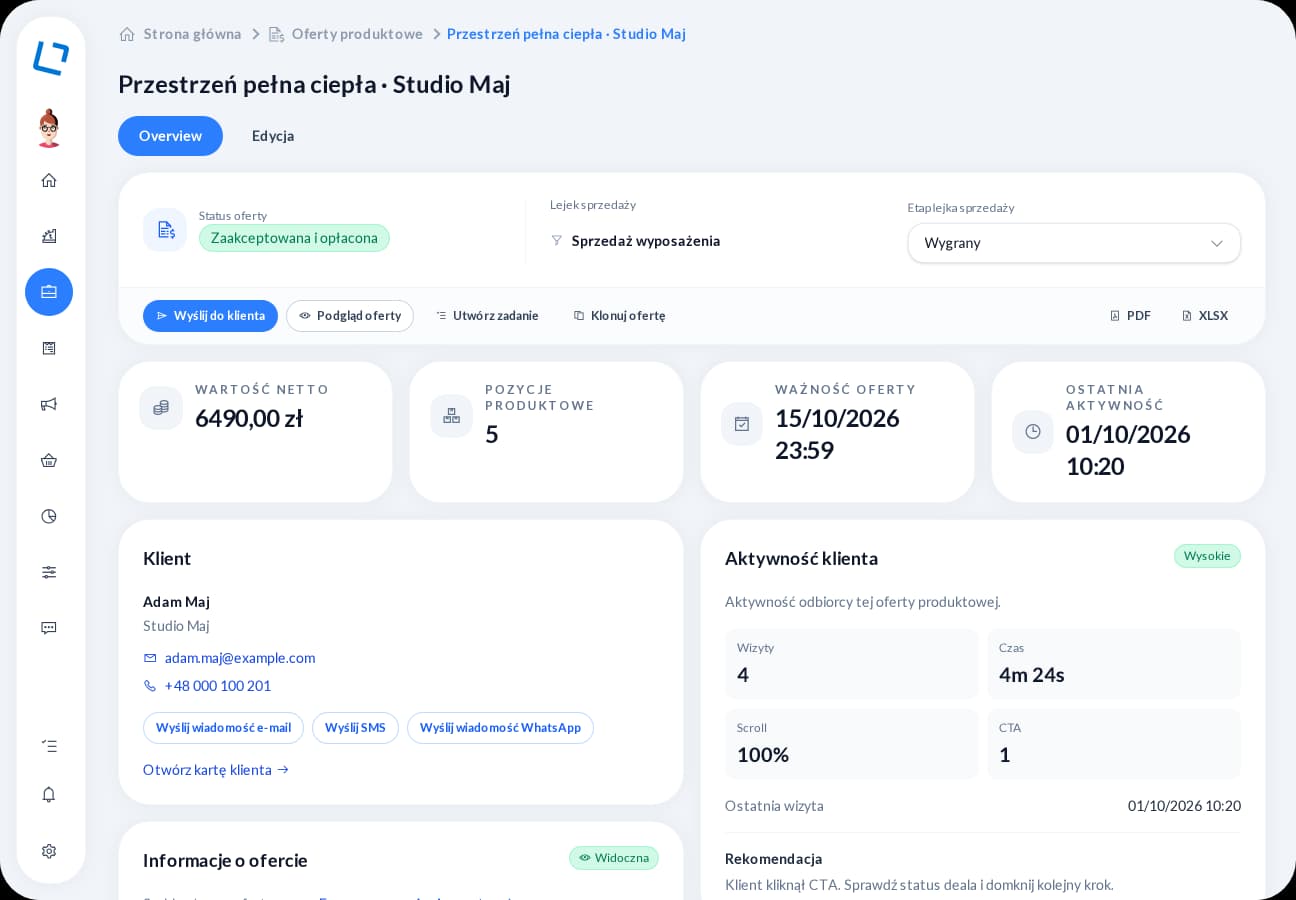Click the blue app logo
The image size is (1296, 900).
click(x=50, y=58)
